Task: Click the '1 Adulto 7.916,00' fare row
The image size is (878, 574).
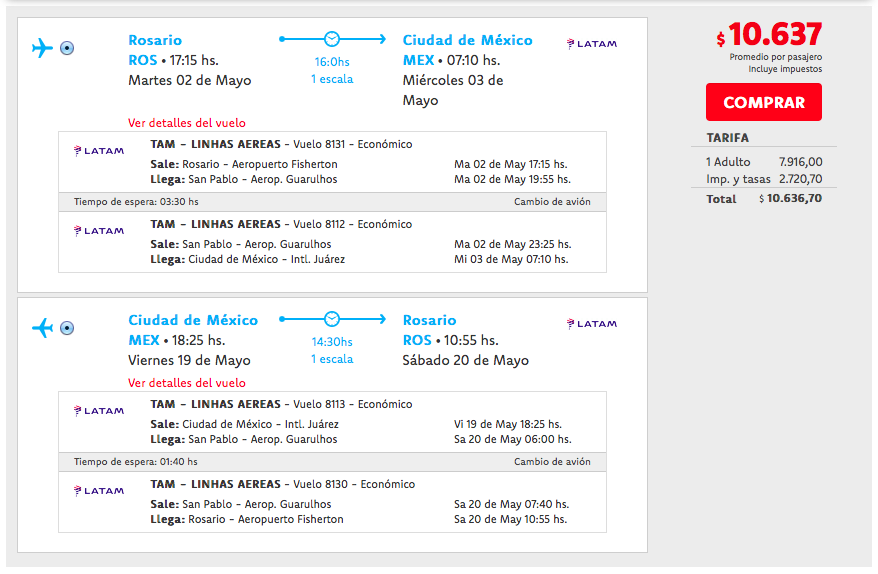Action: click(x=764, y=162)
